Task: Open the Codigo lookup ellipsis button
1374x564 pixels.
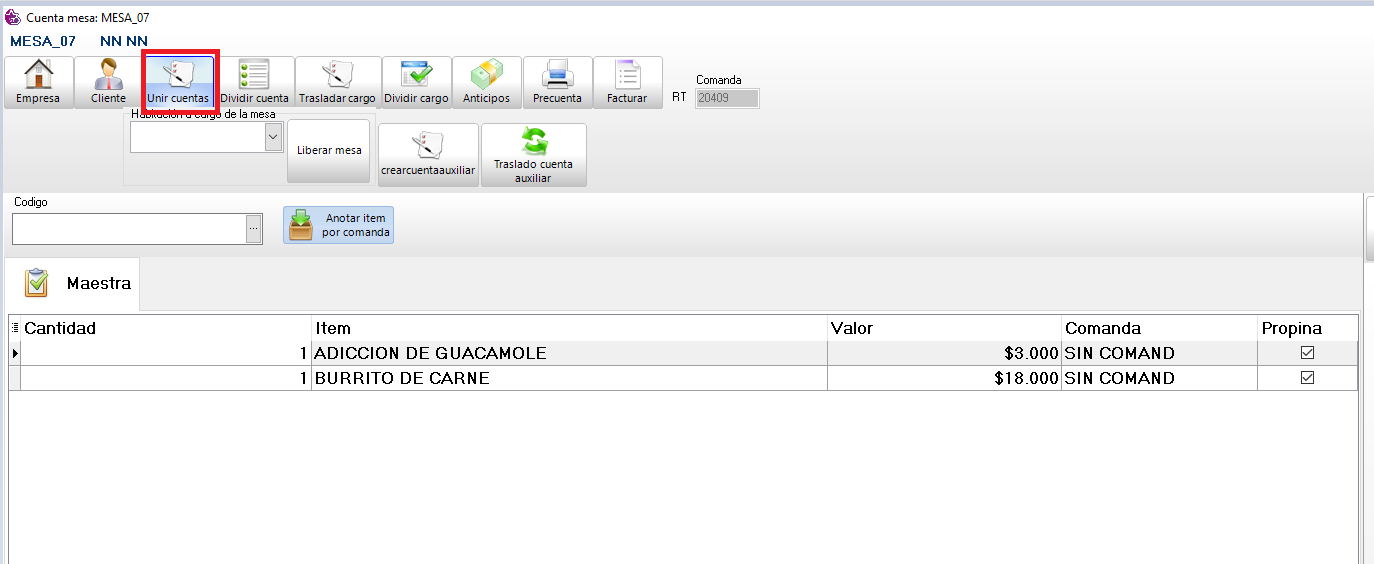Action: tap(254, 229)
